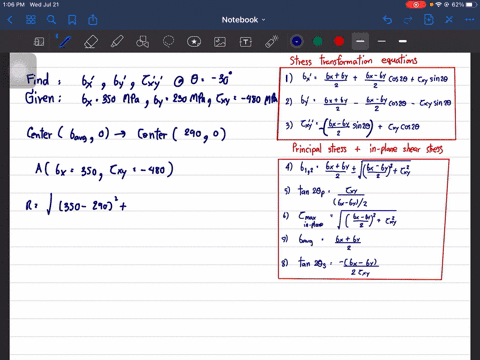Choose the red pen color
The height and width of the screenshot is (360, 480).
click(339, 41)
